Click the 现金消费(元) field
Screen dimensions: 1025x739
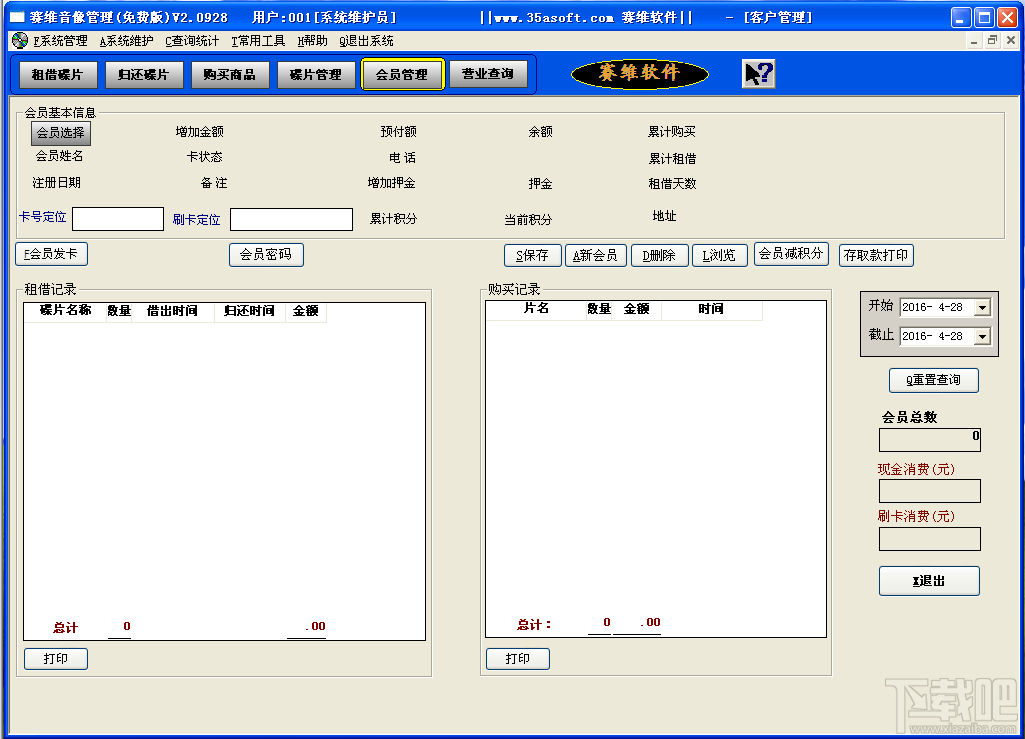(930, 490)
